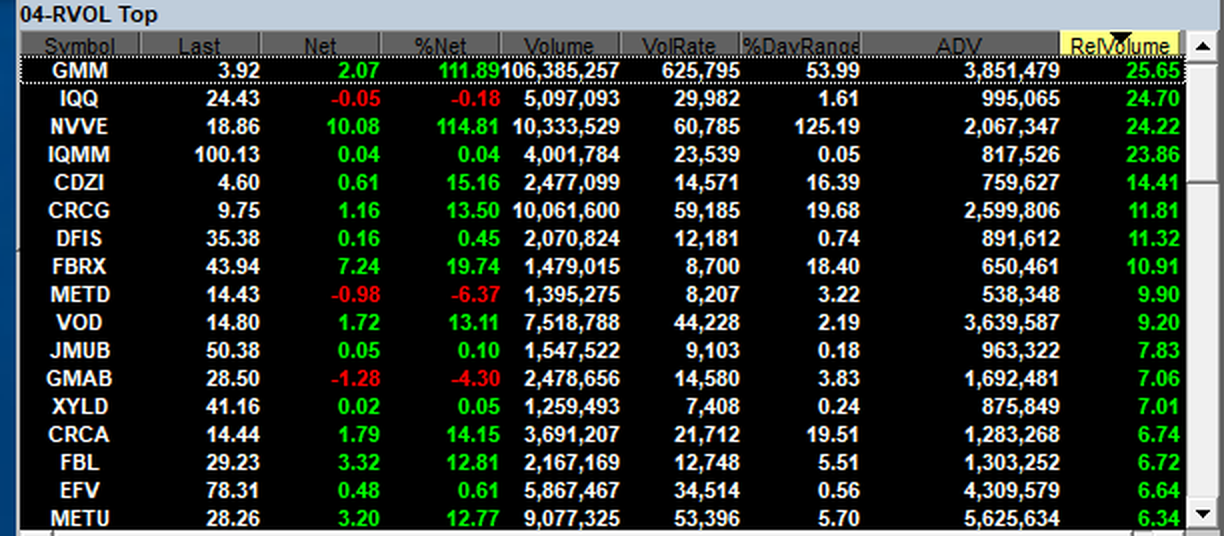Click NVVE %DayRange value 125.19
Image resolution: width=1224 pixels, height=536 pixels.
click(830, 127)
